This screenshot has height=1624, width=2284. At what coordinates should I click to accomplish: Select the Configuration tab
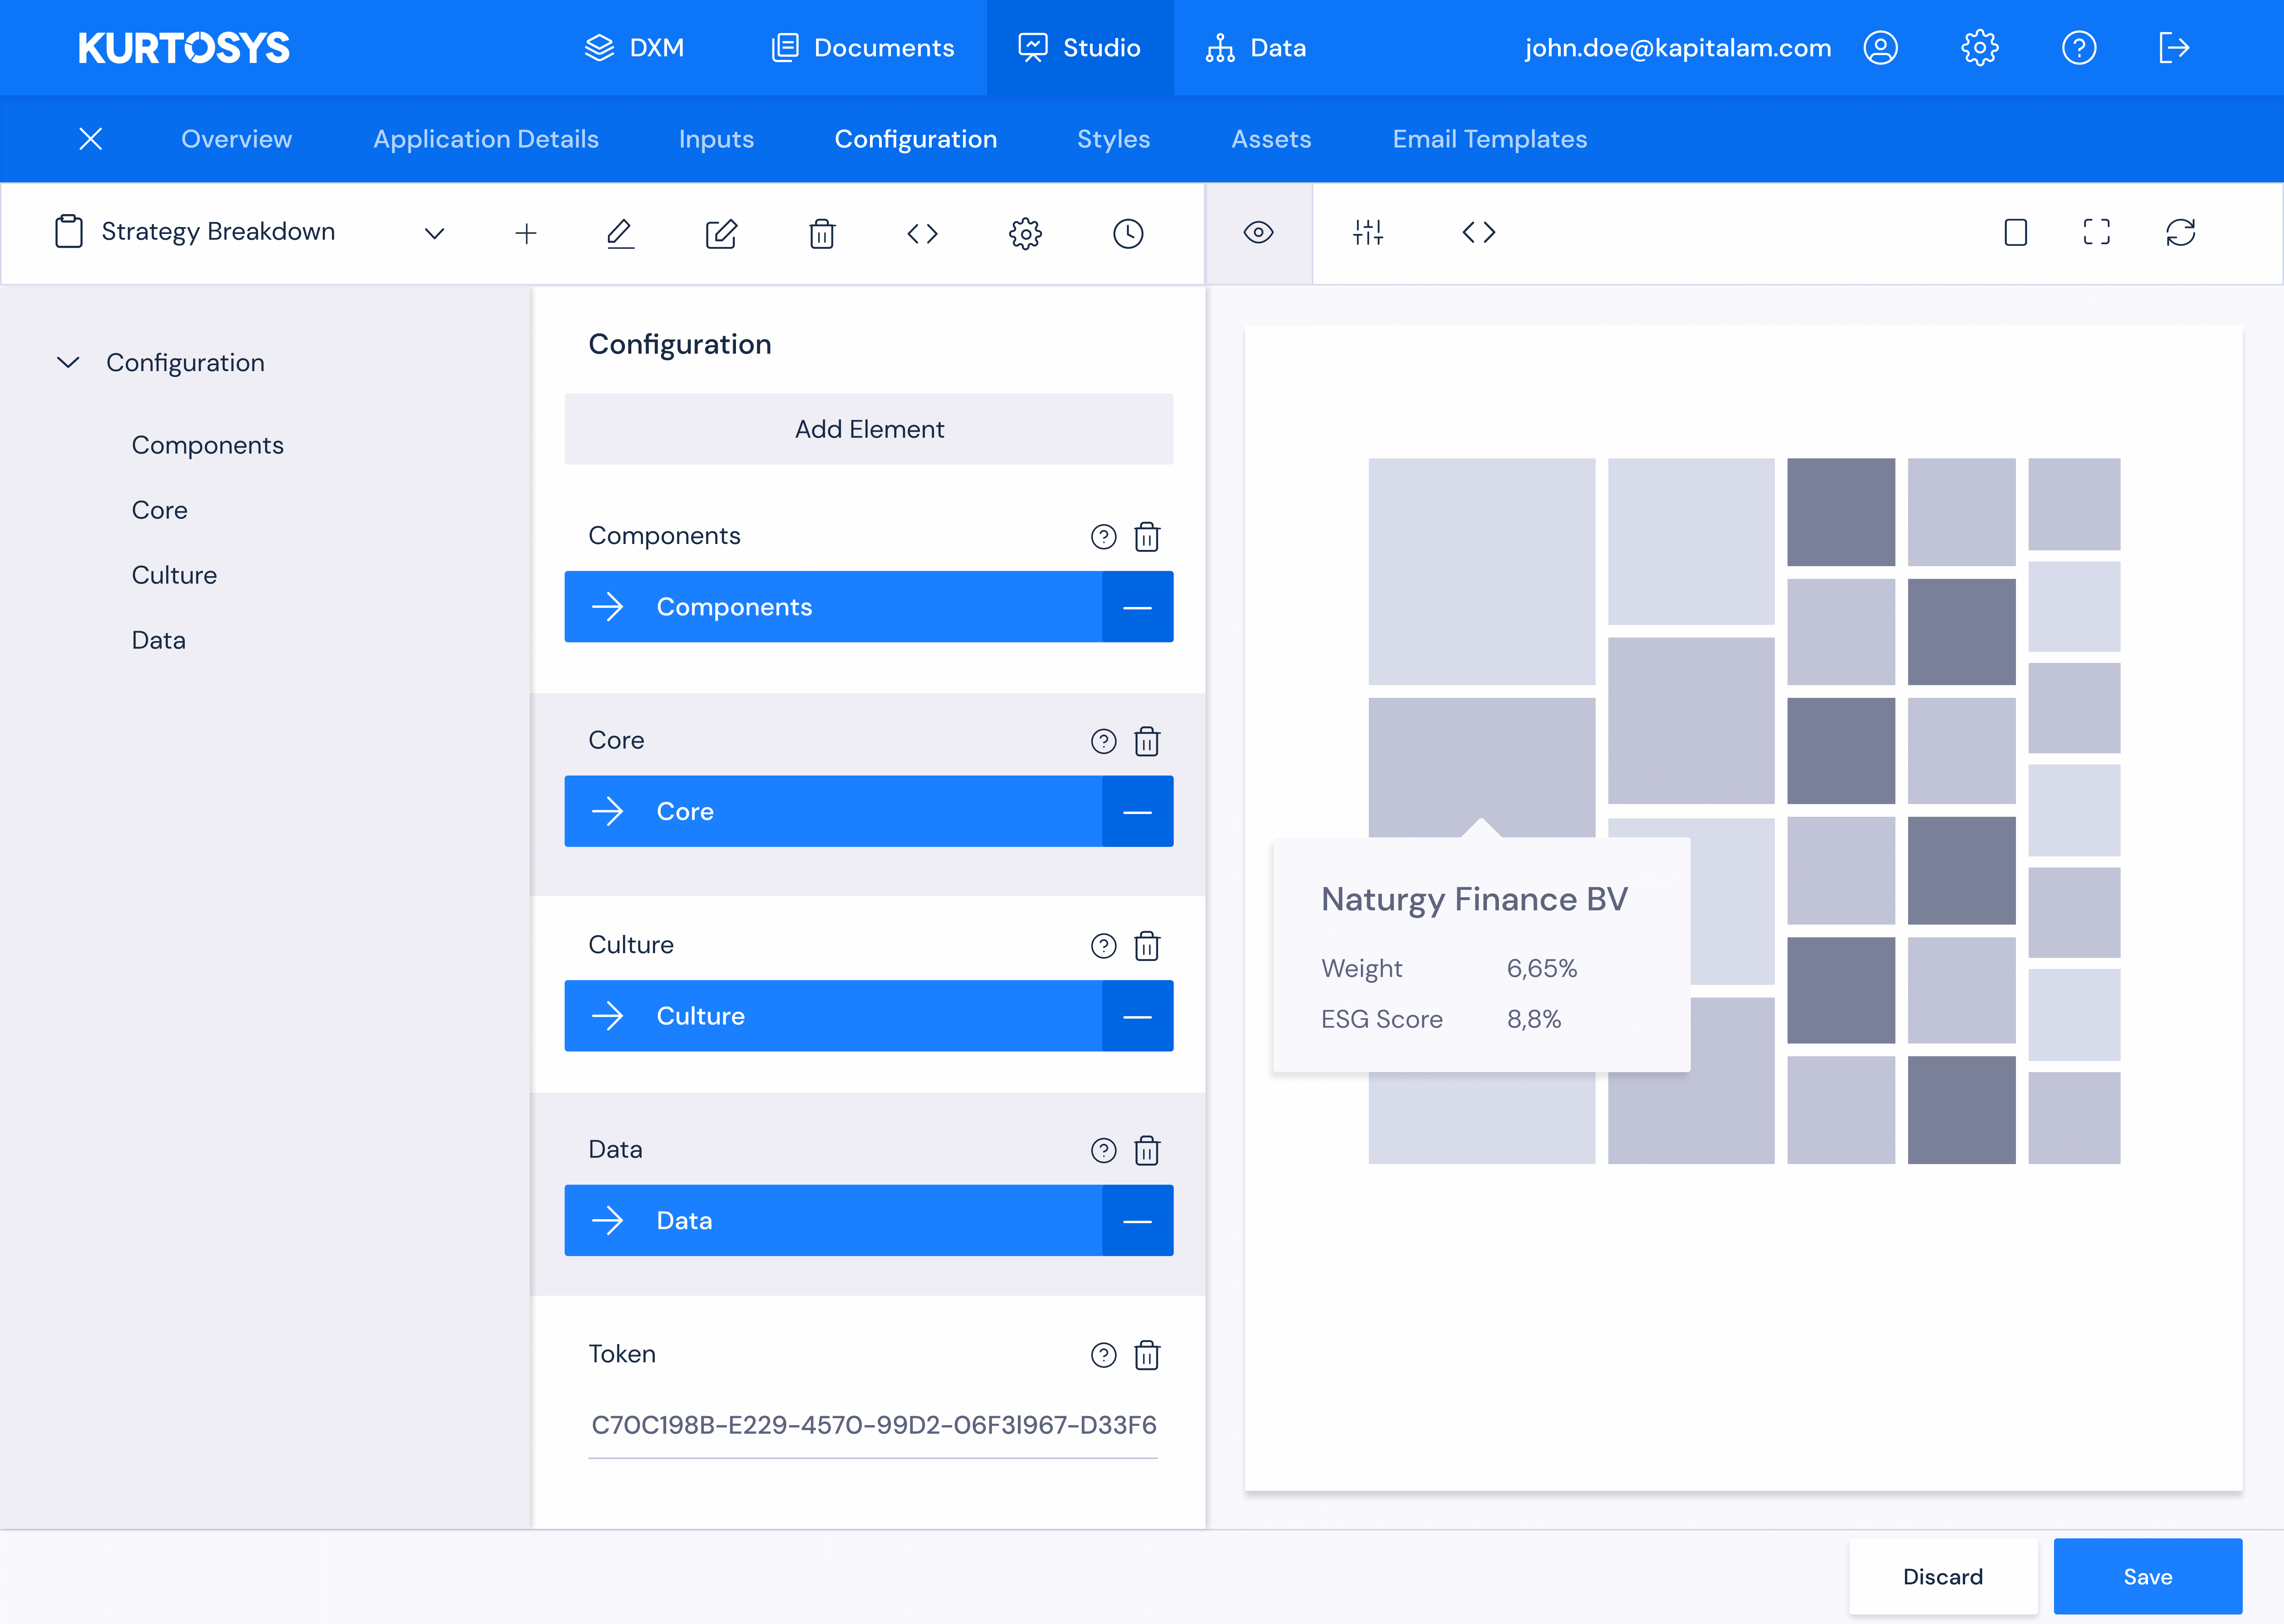coord(916,139)
